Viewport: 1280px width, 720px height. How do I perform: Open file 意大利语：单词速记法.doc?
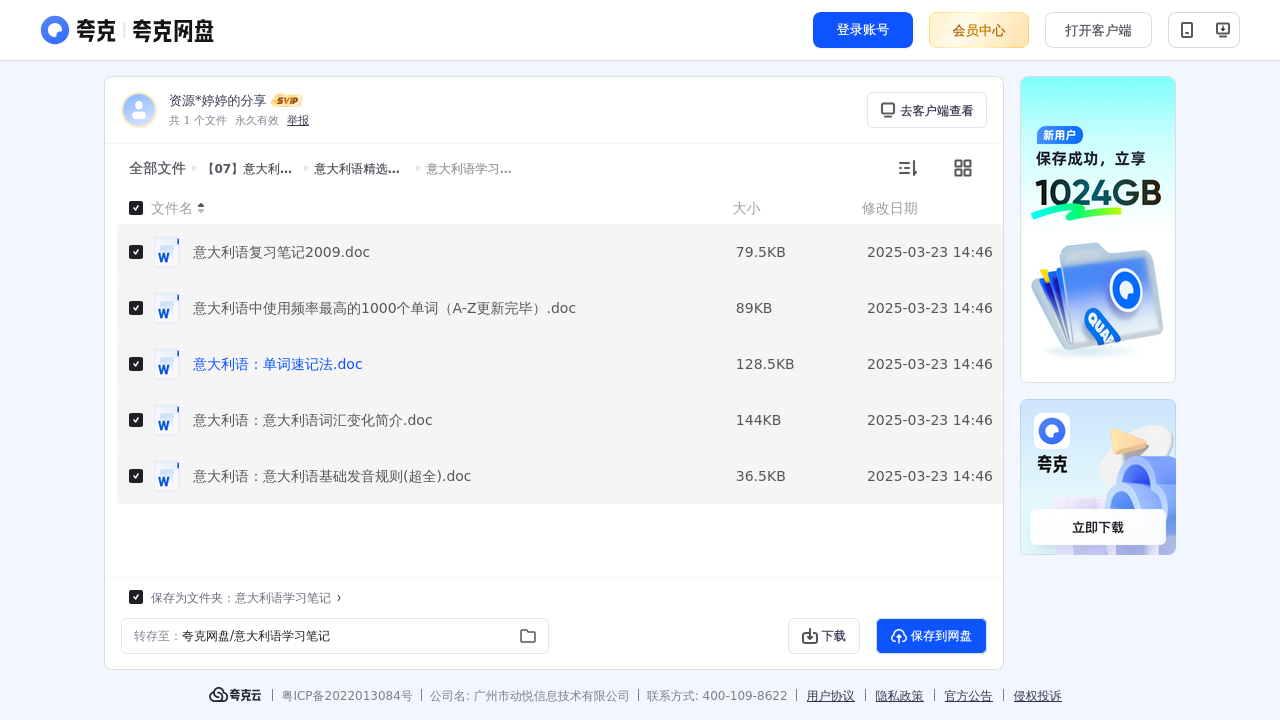(278, 364)
